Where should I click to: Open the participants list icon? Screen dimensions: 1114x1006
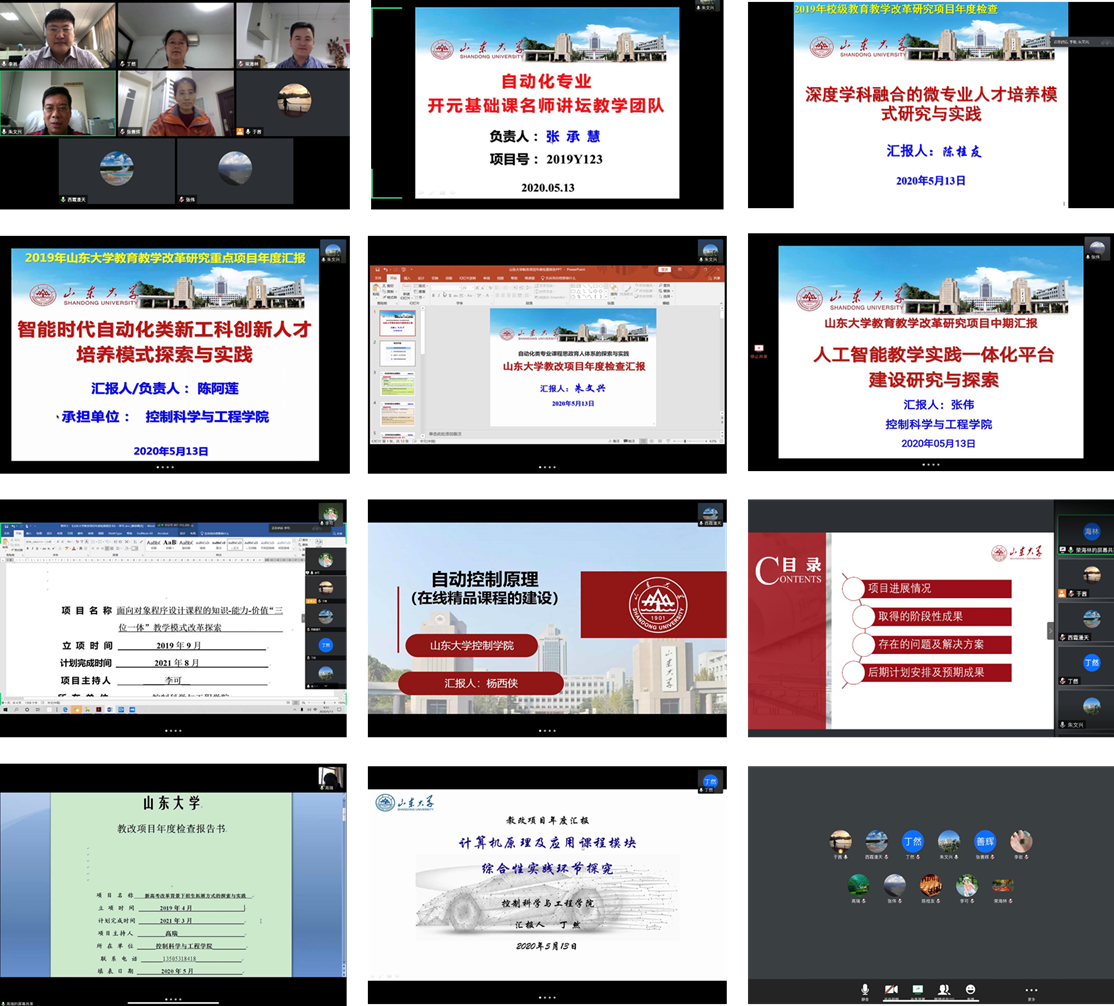[x=943, y=990]
